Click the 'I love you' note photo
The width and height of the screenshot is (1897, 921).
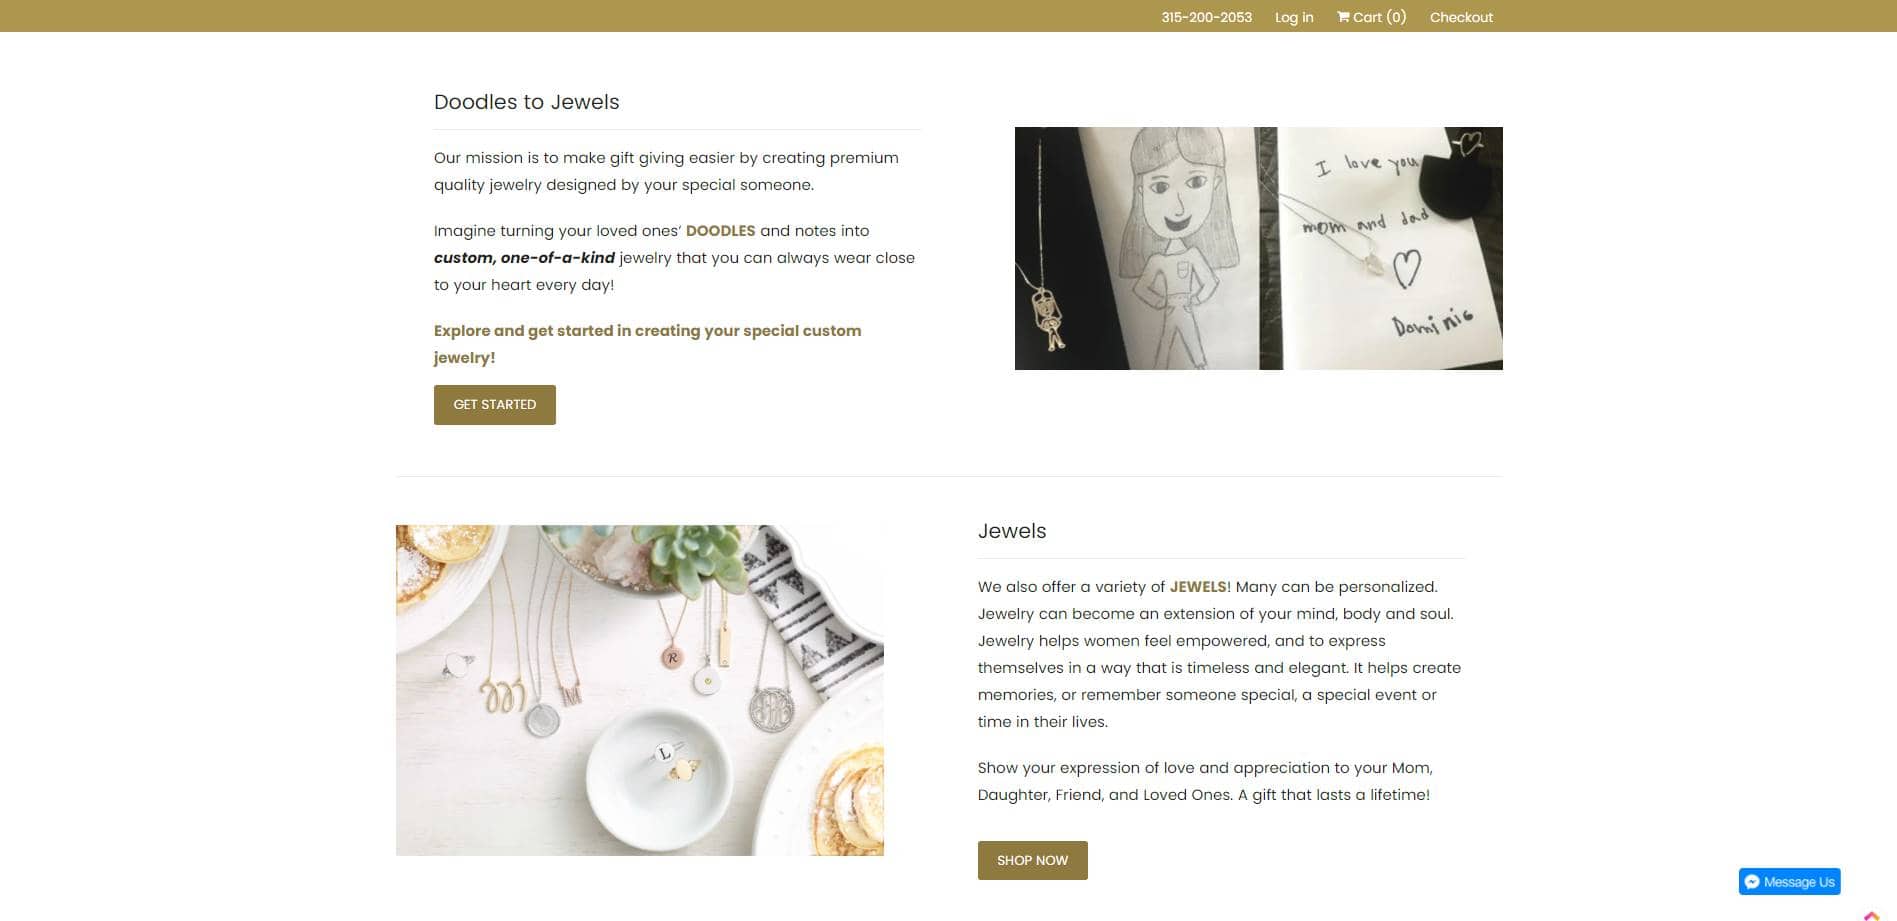tap(1392, 248)
